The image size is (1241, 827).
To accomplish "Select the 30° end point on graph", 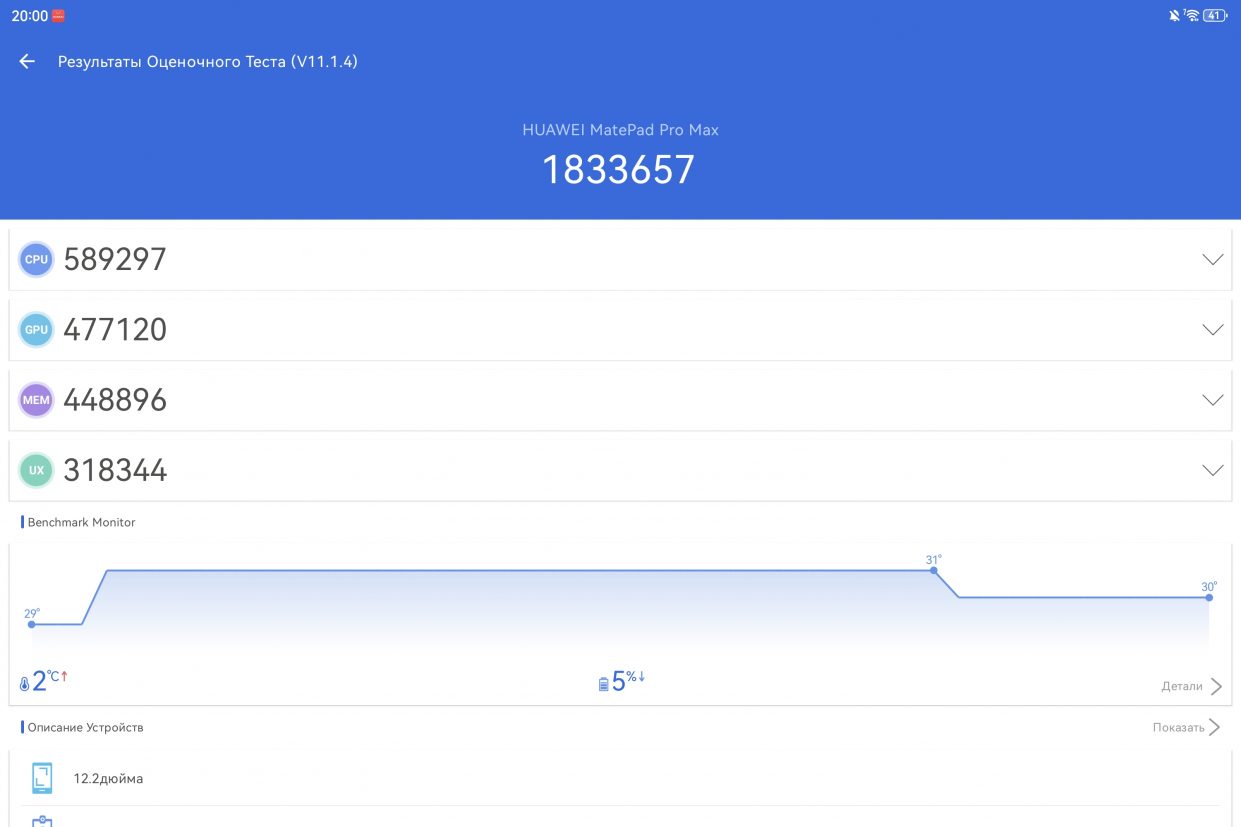I will 1209,597.
